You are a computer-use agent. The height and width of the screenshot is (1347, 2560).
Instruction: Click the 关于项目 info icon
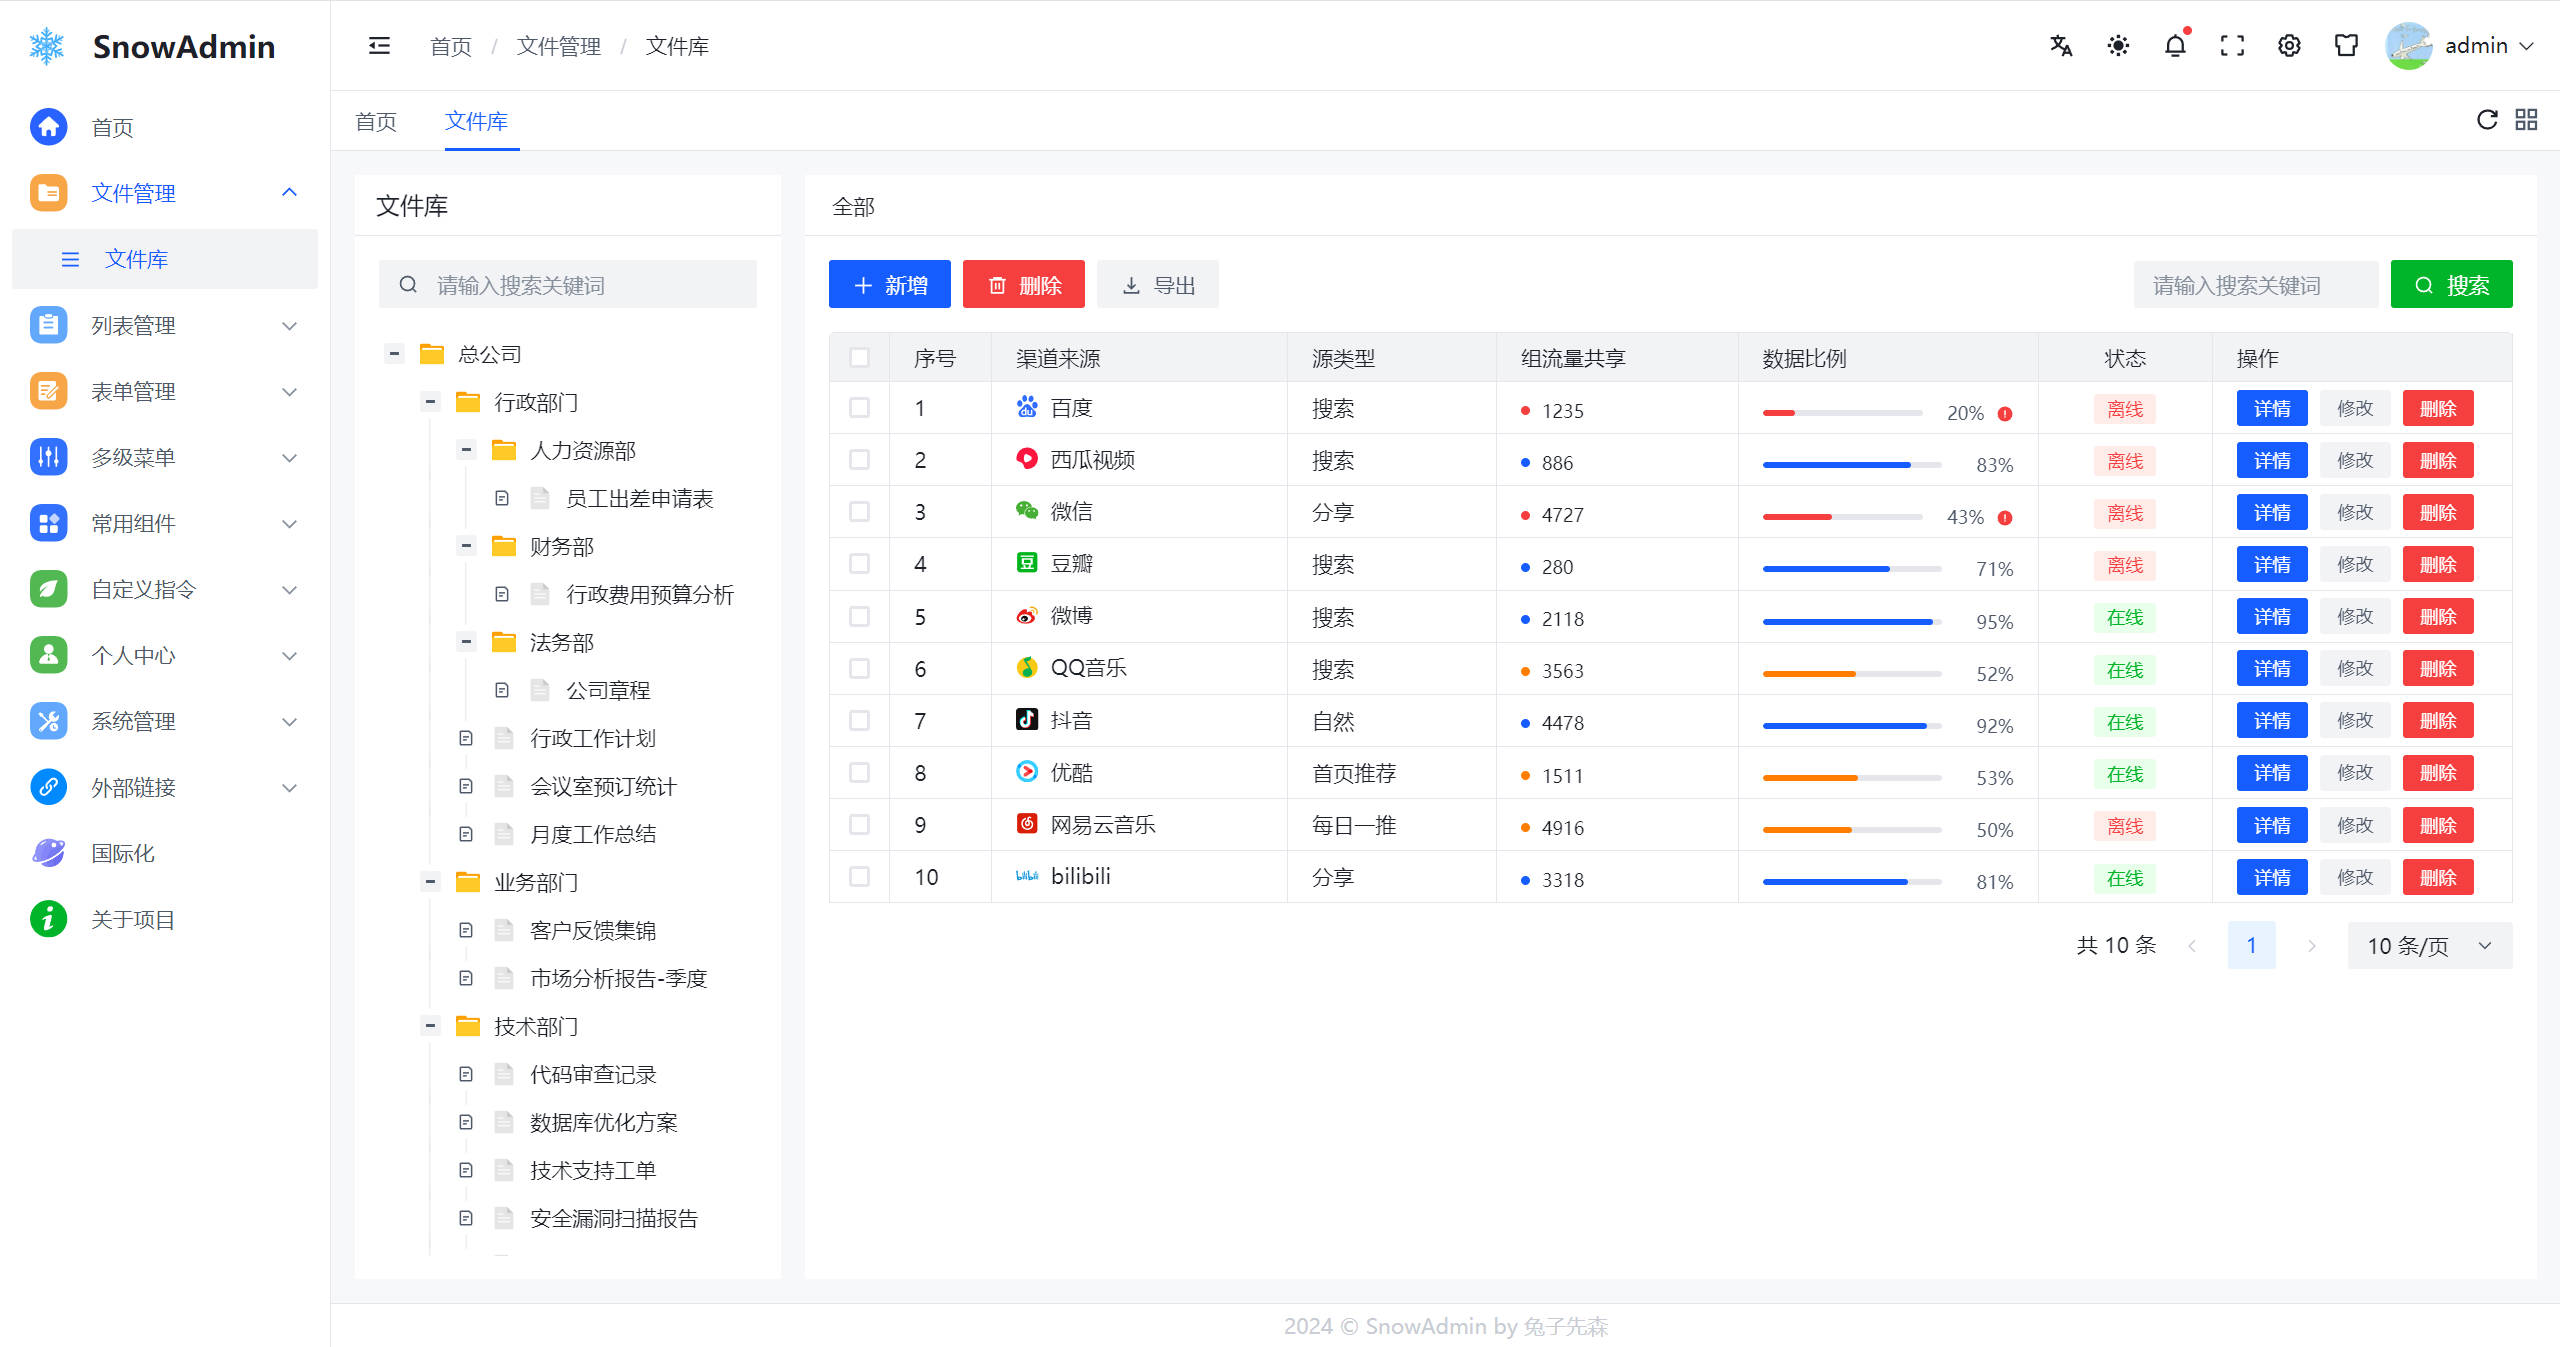(x=48, y=919)
